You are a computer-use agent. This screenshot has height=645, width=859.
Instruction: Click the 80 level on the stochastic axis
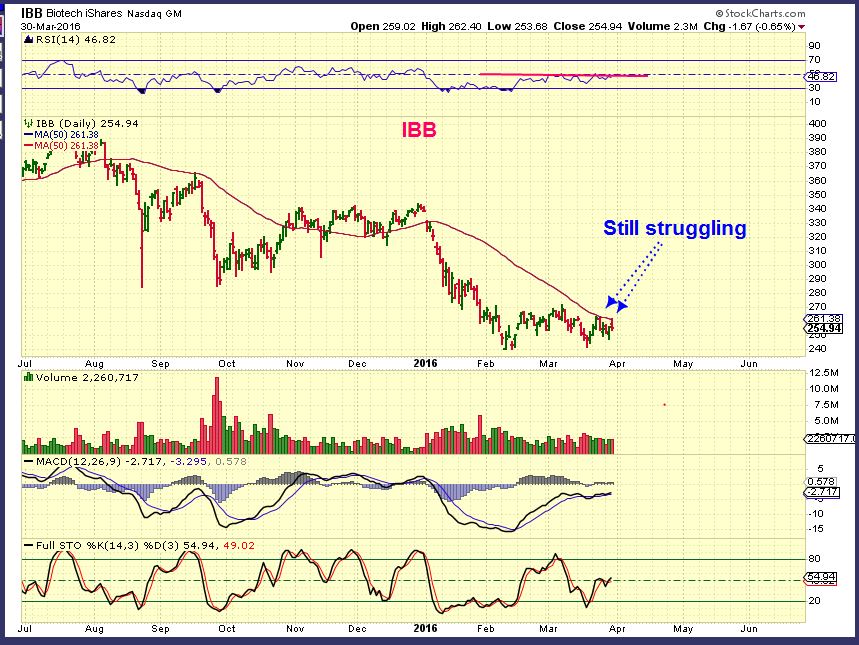[815, 558]
